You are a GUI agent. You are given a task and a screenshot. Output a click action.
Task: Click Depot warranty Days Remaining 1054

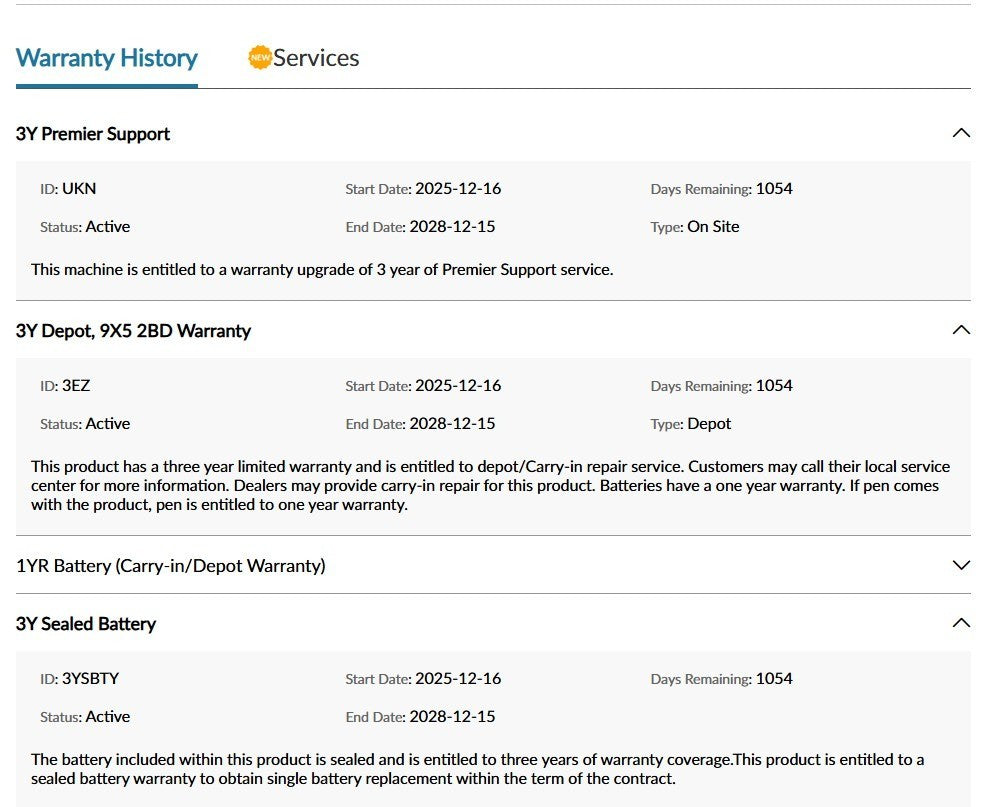click(x=774, y=386)
